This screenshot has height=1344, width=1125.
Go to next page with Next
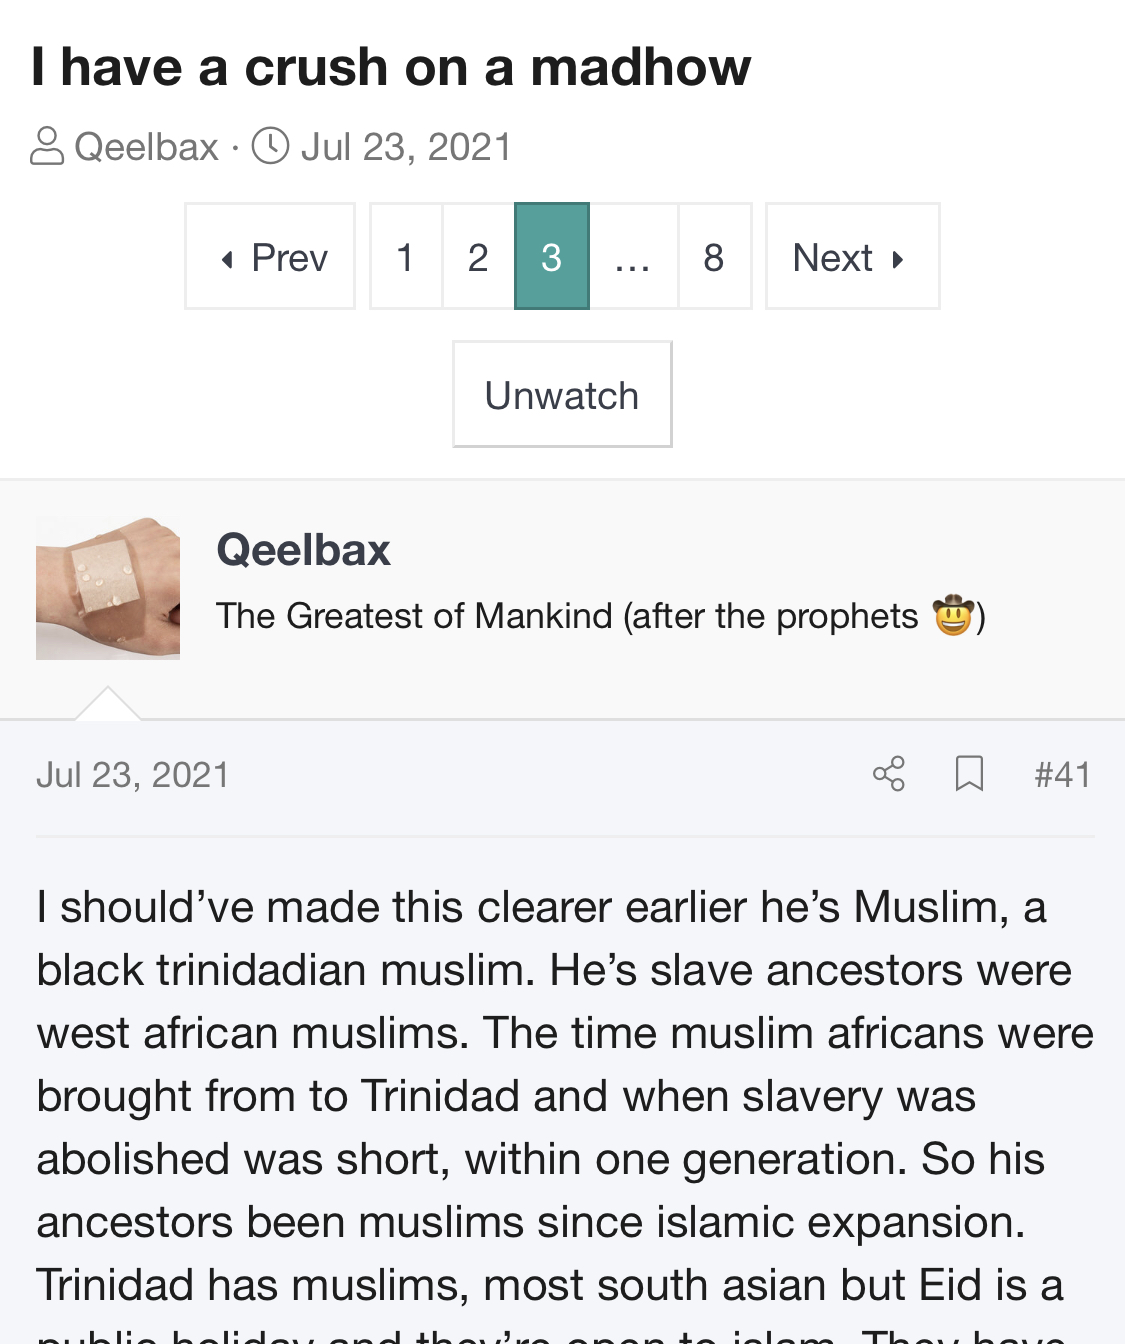tap(852, 257)
